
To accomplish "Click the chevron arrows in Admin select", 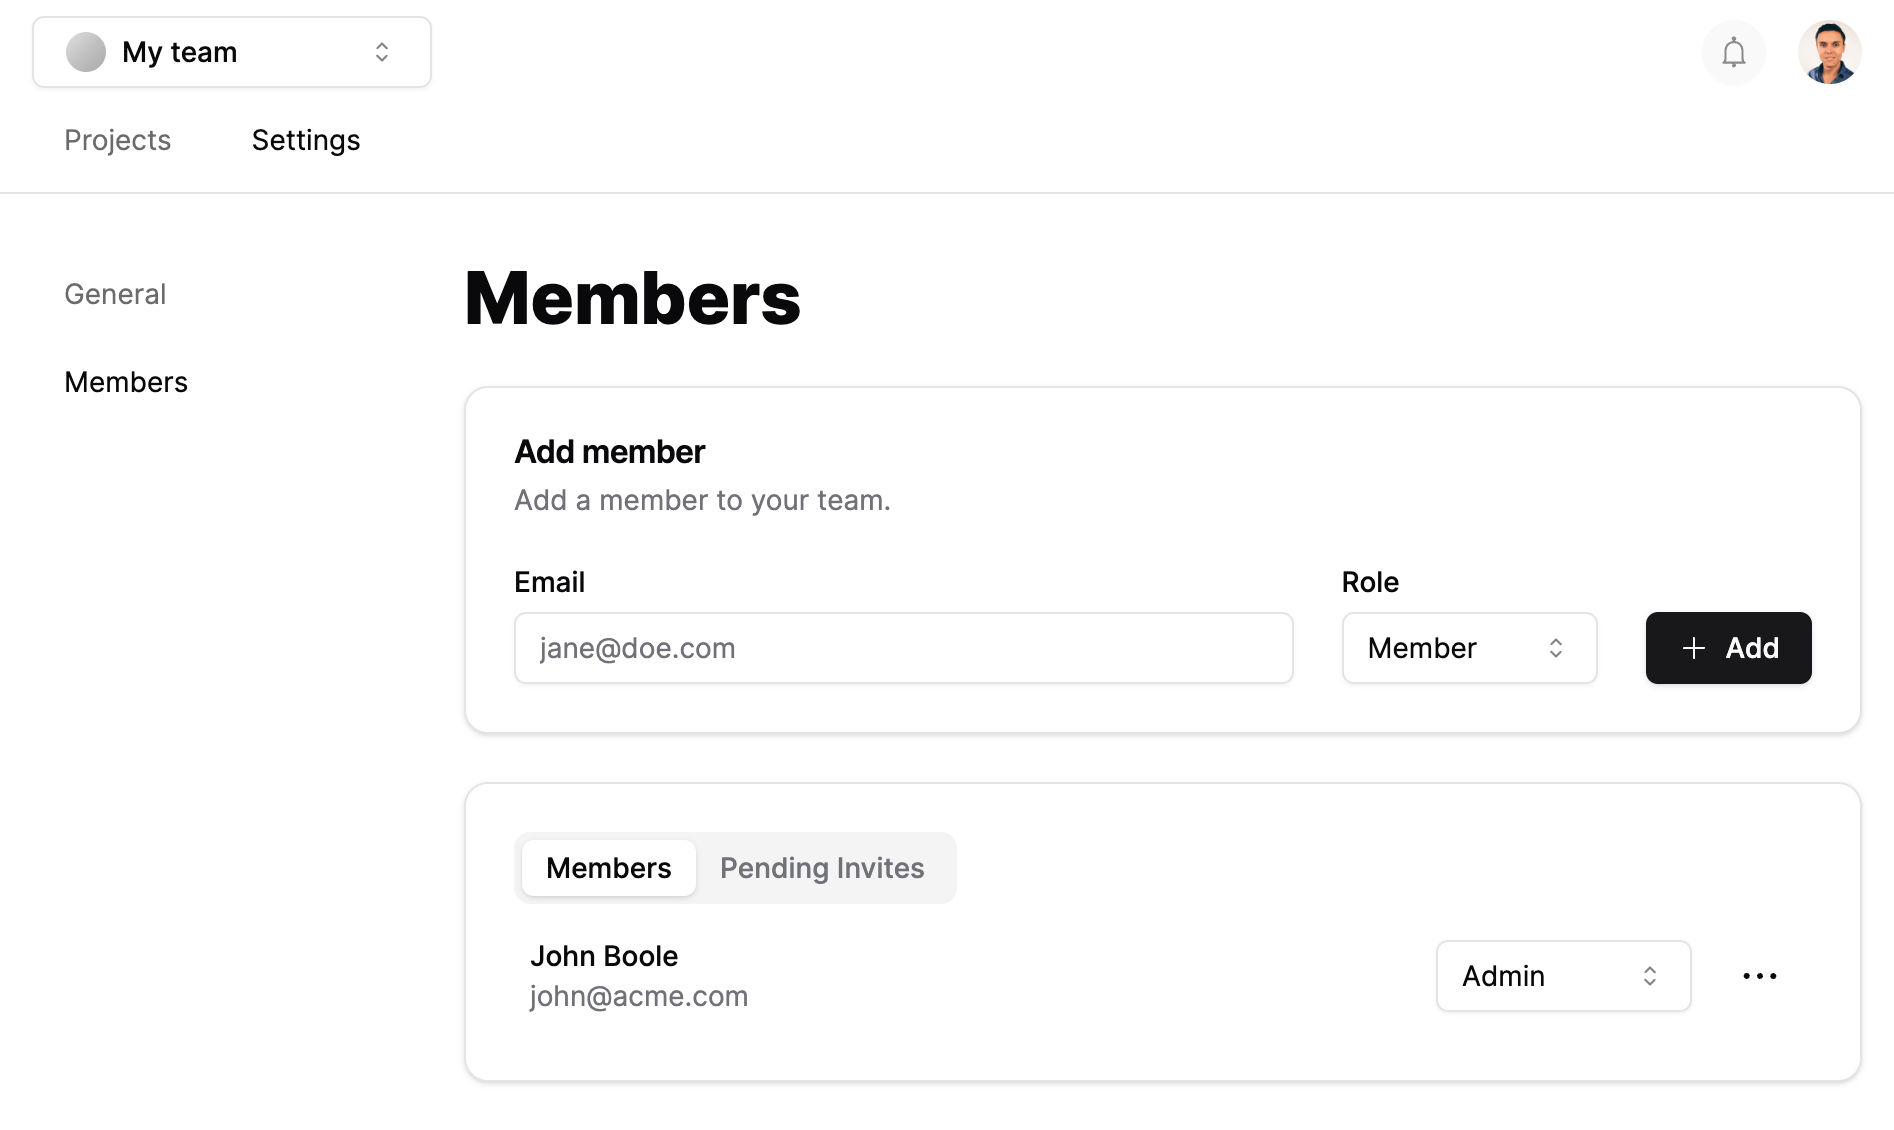I will (1650, 976).
